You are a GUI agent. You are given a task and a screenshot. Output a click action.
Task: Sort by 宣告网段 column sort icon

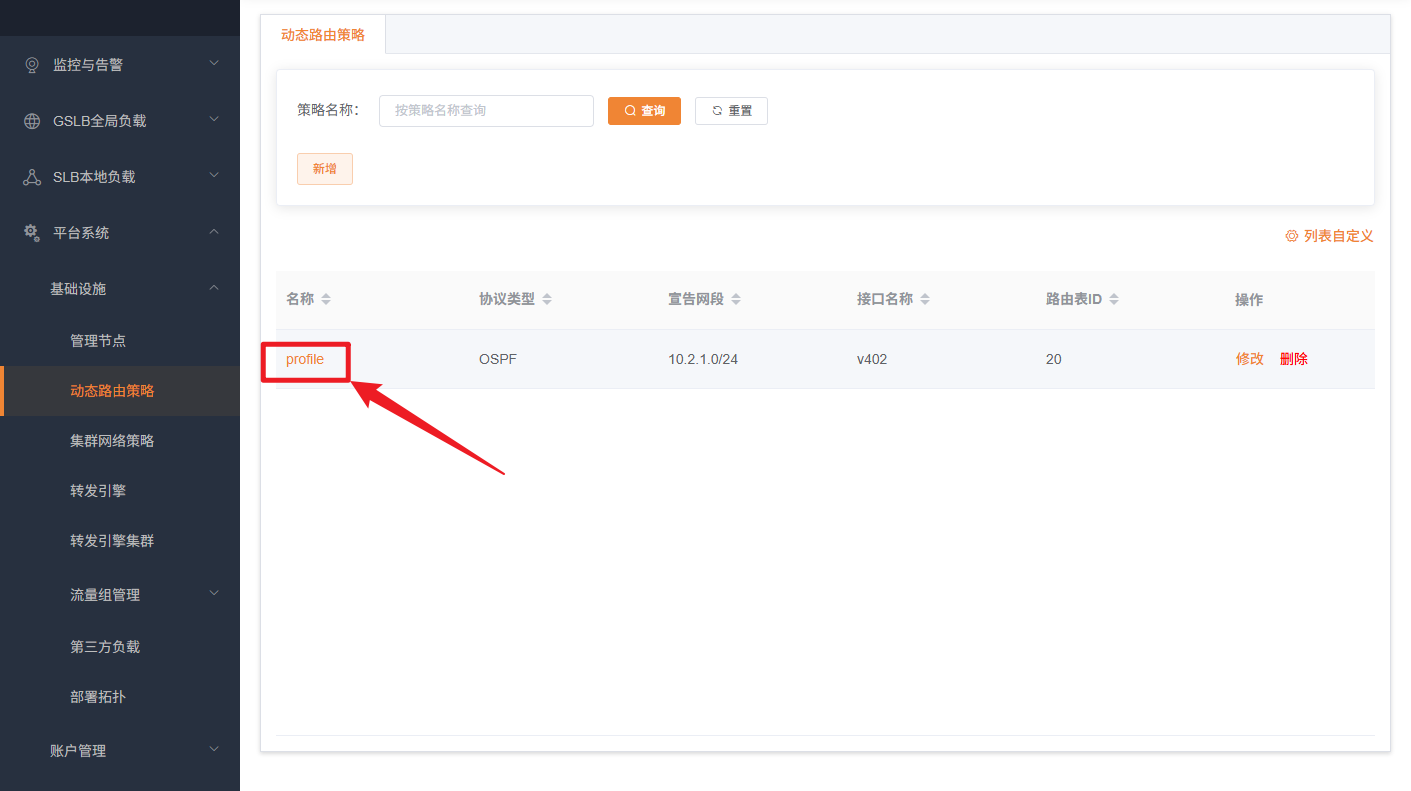[736, 300]
